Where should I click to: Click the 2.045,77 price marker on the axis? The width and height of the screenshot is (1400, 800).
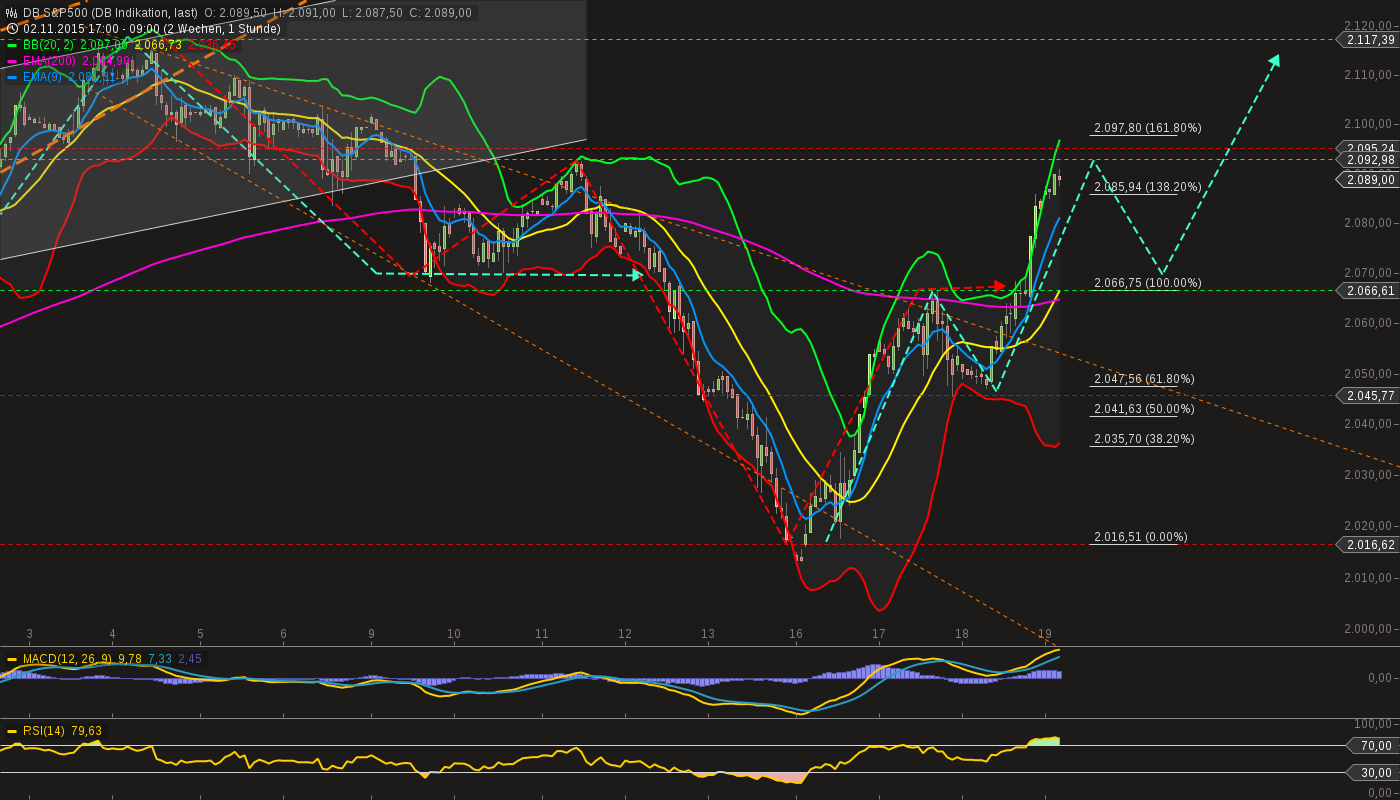1367,396
